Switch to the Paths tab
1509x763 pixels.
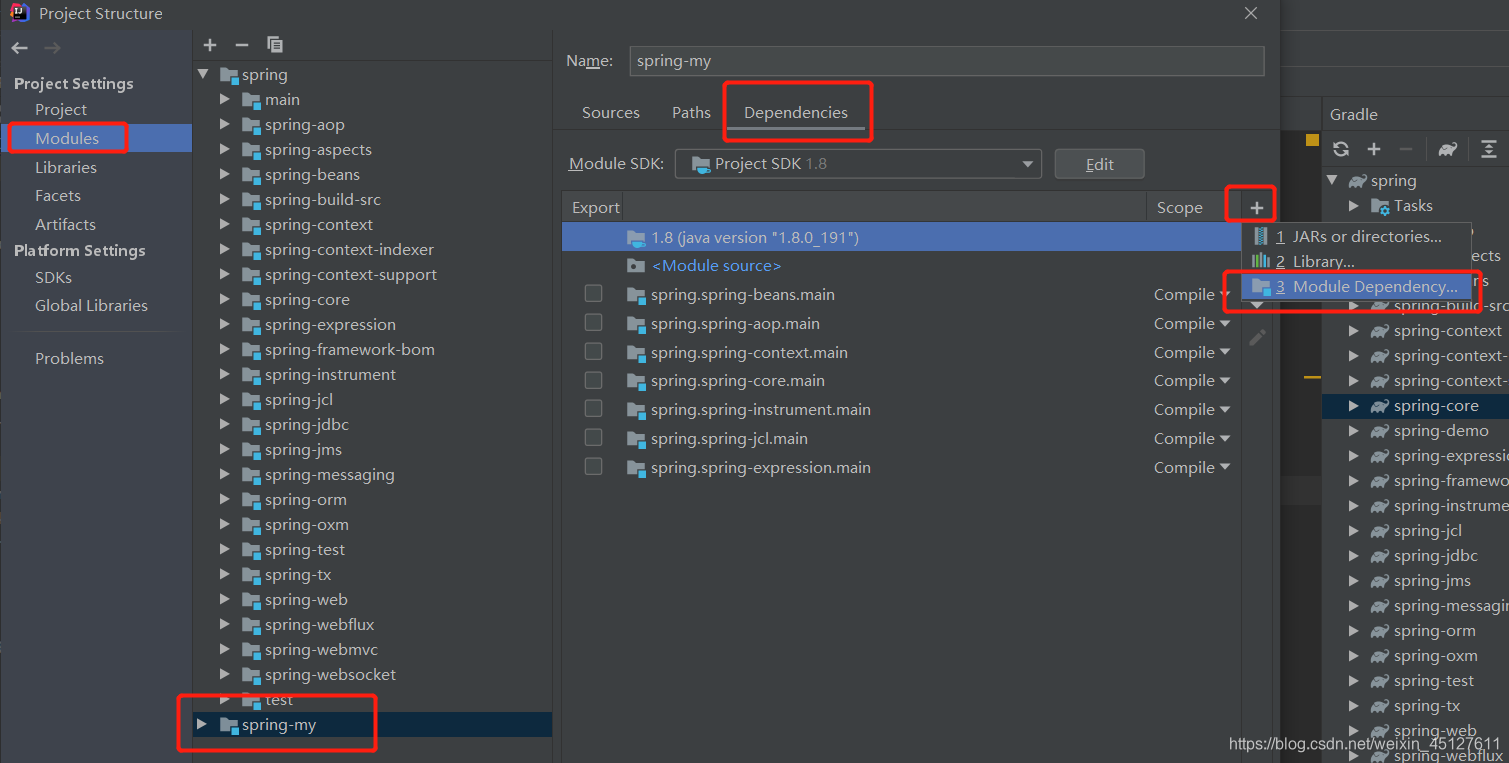tap(691, 113)
